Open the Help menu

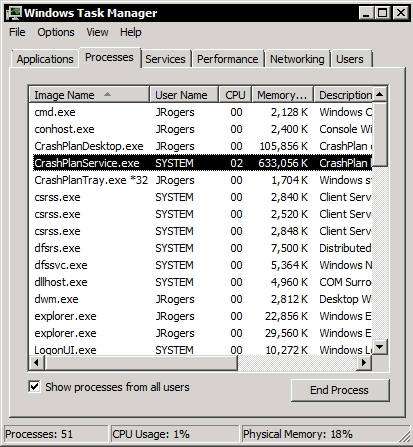pos(131,32)
